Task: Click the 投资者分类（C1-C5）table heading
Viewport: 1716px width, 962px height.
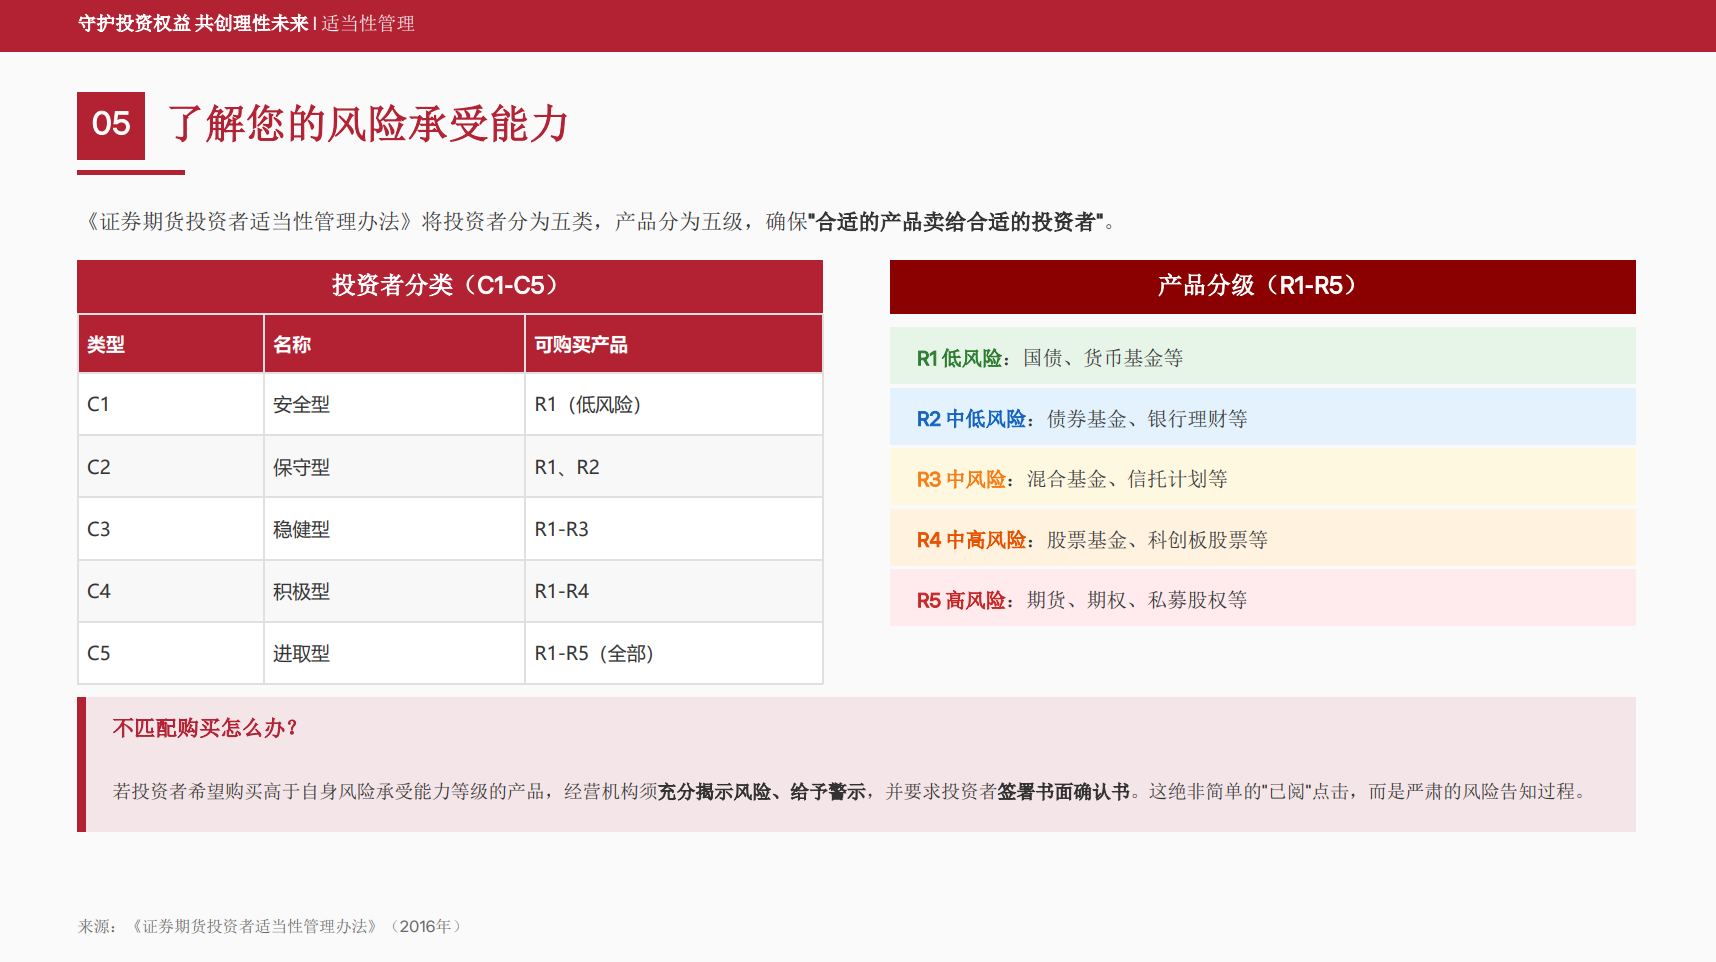Action: pyautogui.click(x=450, y=286)
